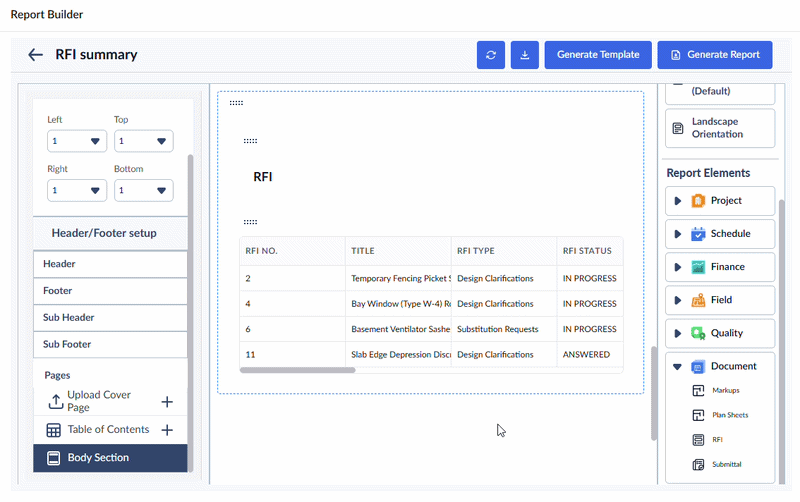Select Header in Header/Footer setup

click(x=110, y=264)
